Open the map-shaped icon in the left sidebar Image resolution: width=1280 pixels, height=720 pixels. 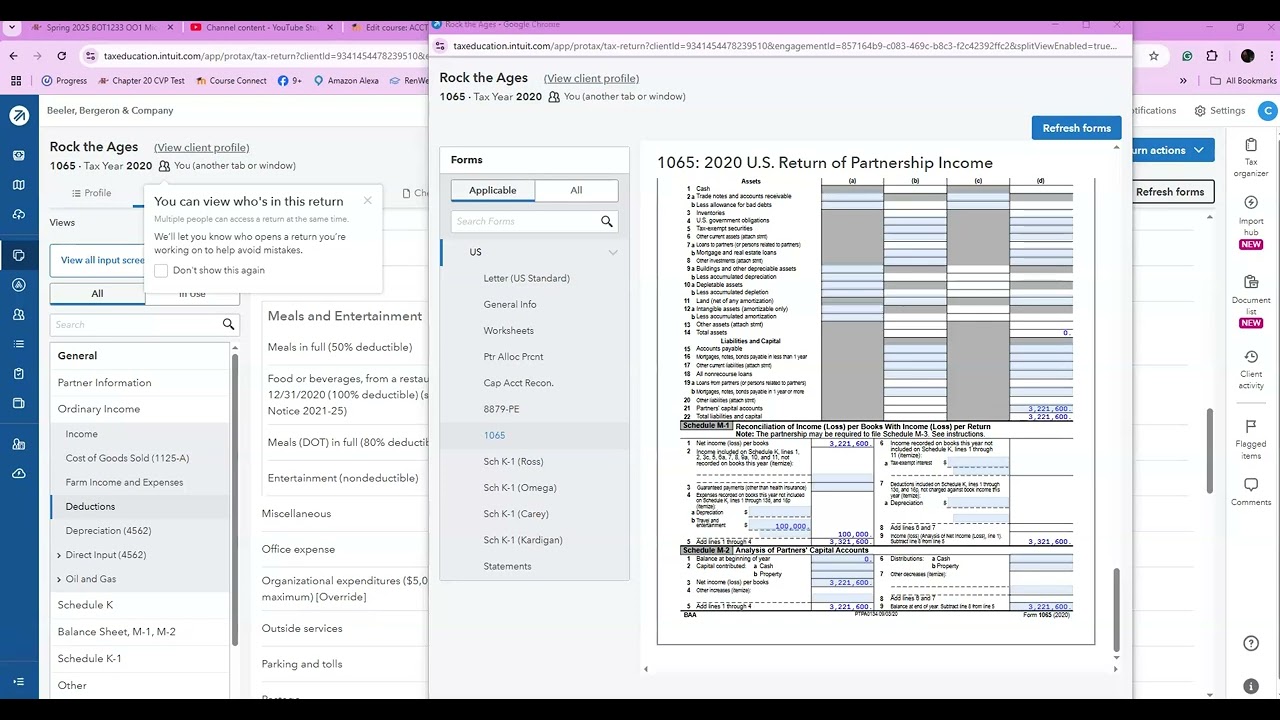(19, 185)
